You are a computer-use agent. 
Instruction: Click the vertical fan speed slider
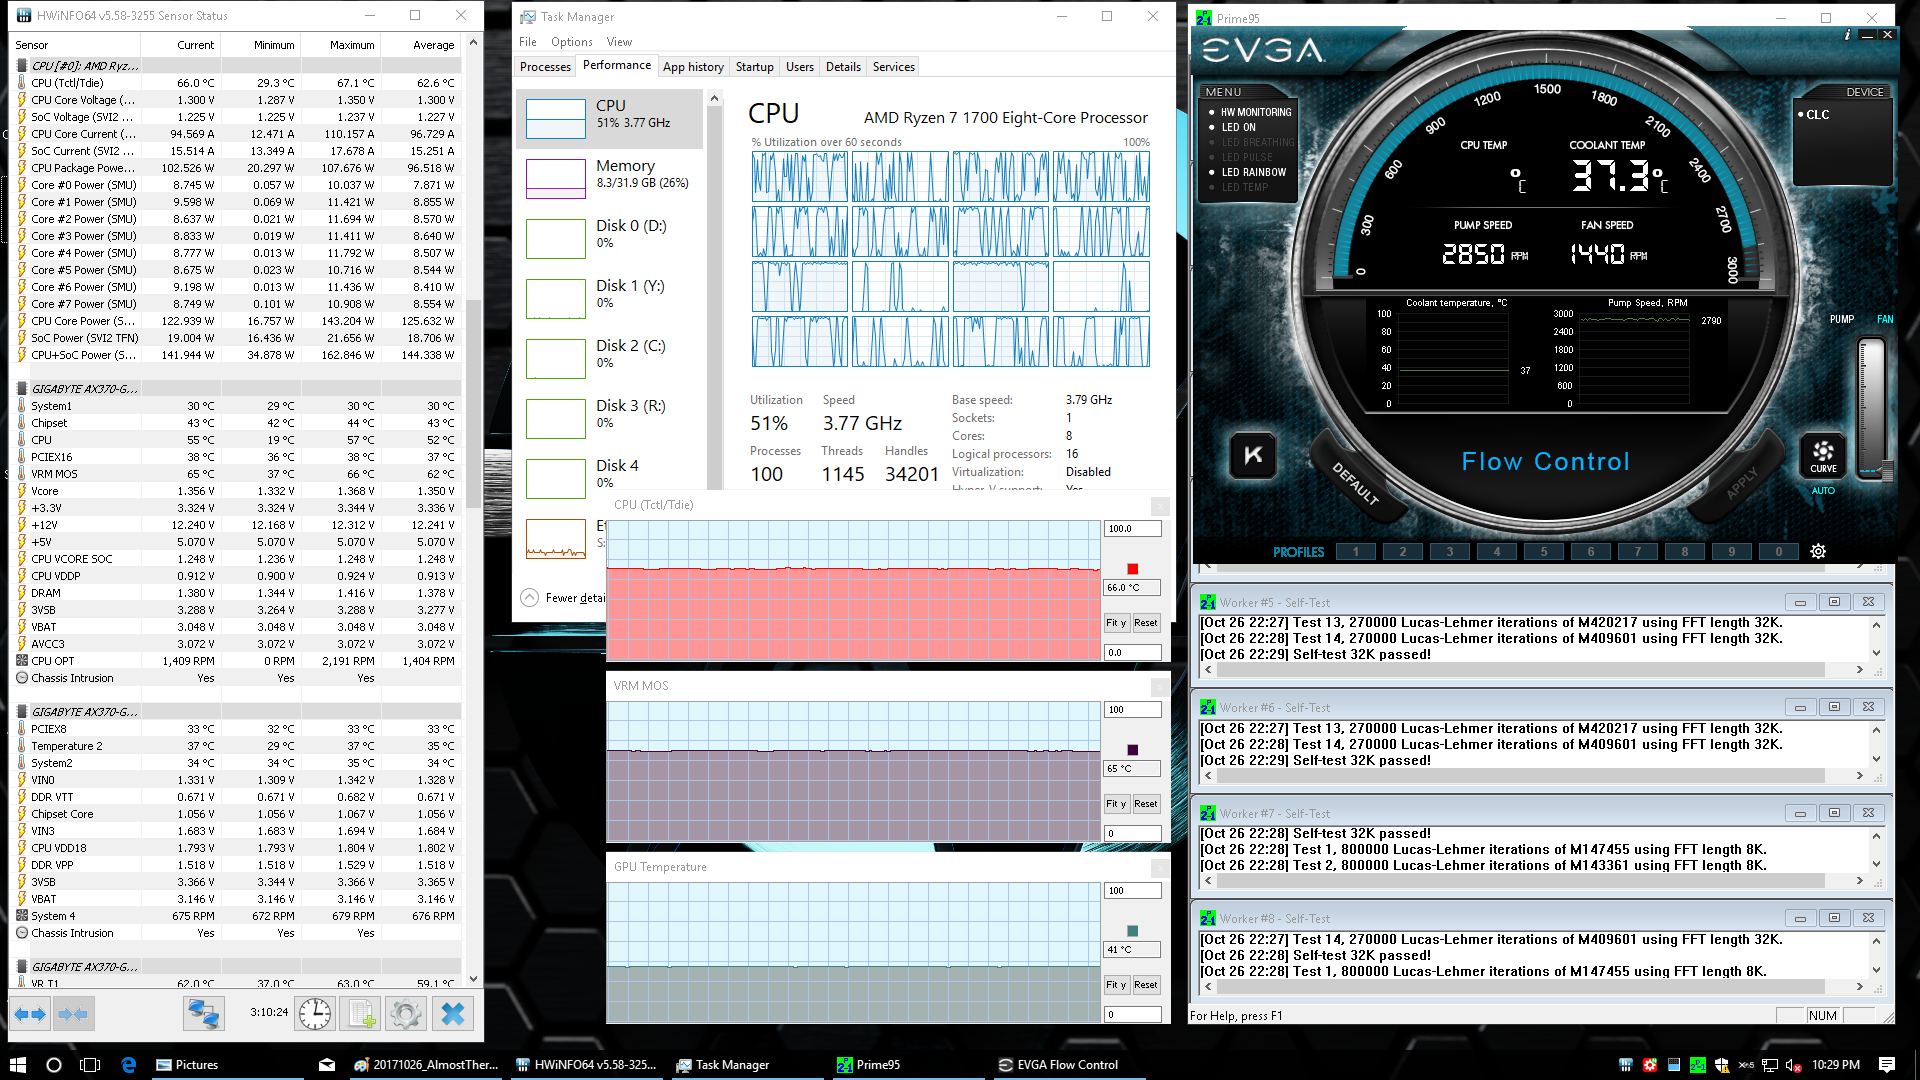(1871, 410)
